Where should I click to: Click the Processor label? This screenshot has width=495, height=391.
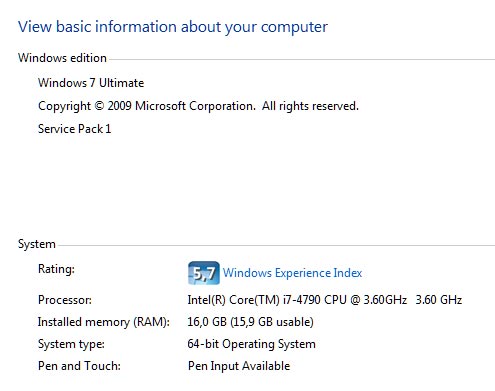click(65, 300)
